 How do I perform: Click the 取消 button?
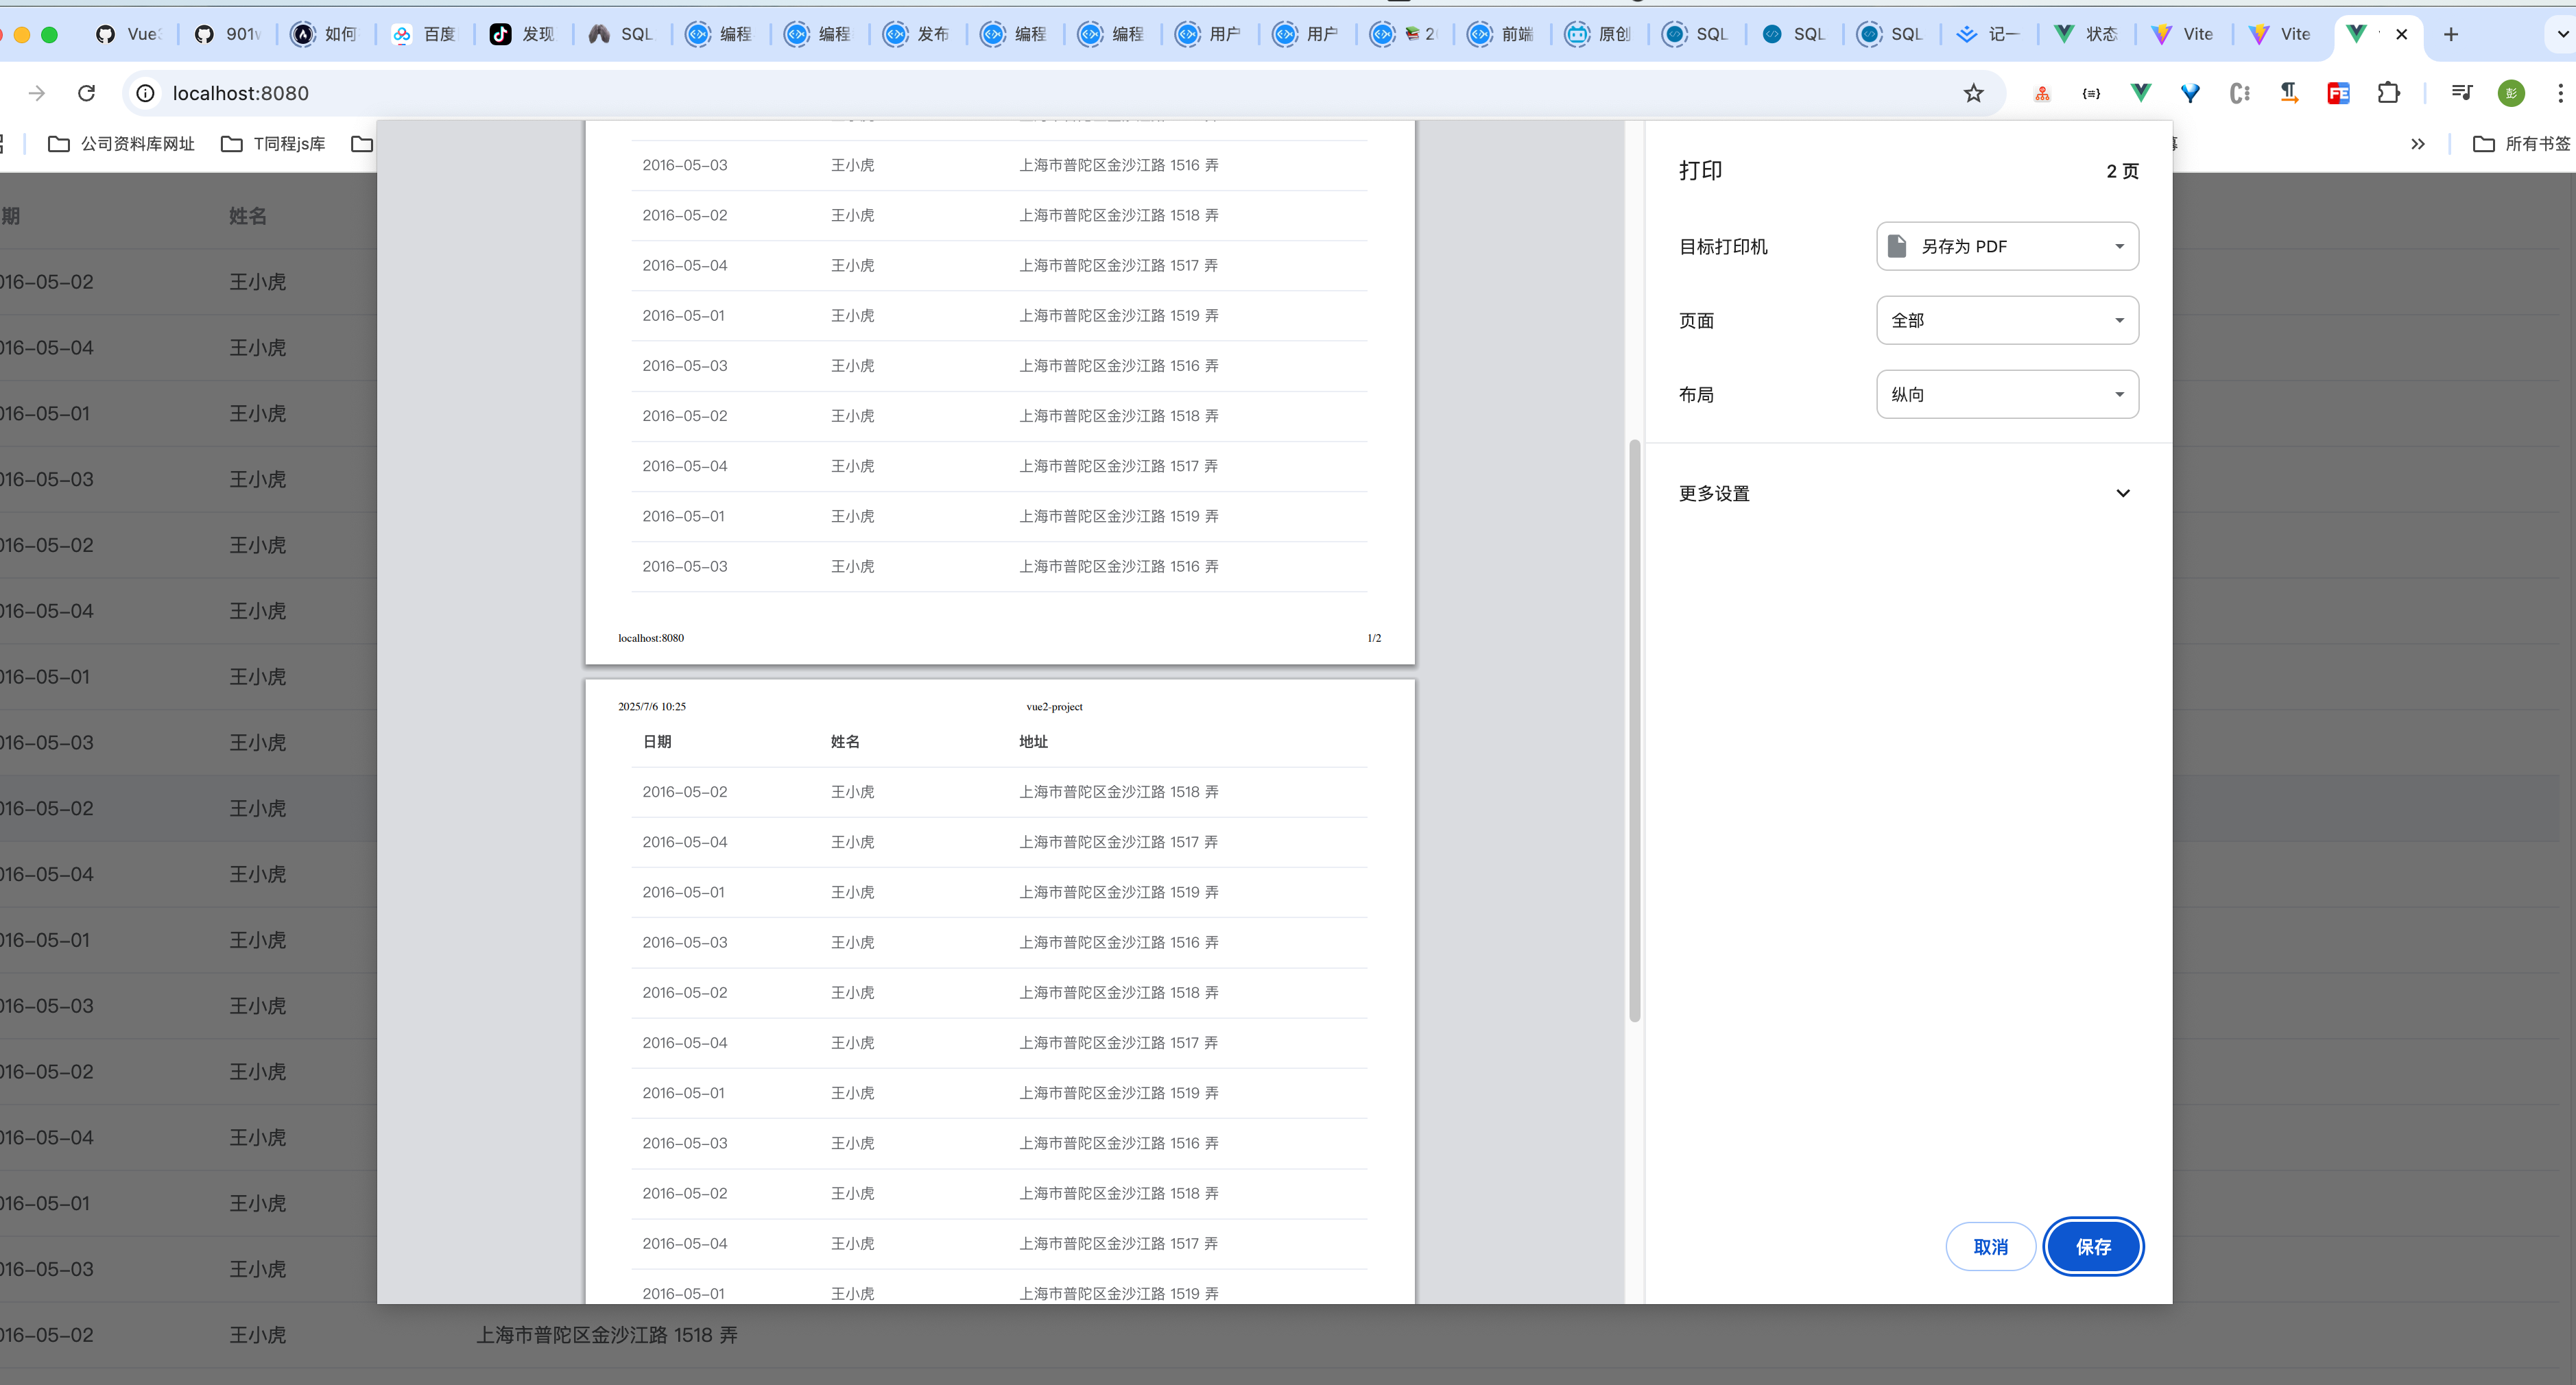click(1990, 1246)
